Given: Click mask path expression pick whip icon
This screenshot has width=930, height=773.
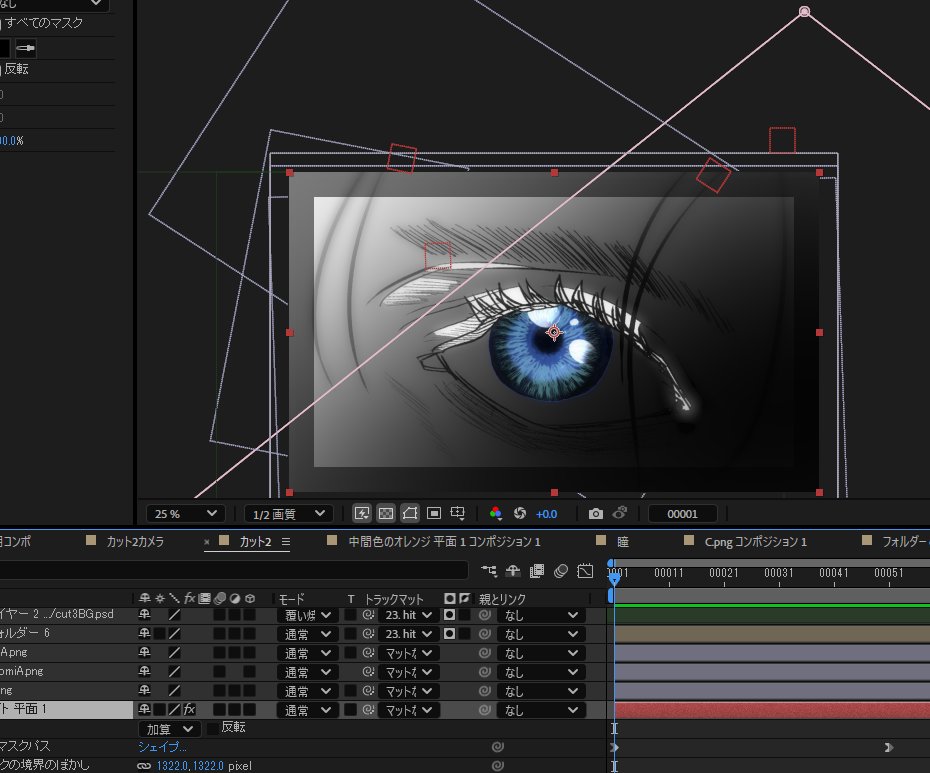Looking at the screenshot, I should tap(498, 747).
